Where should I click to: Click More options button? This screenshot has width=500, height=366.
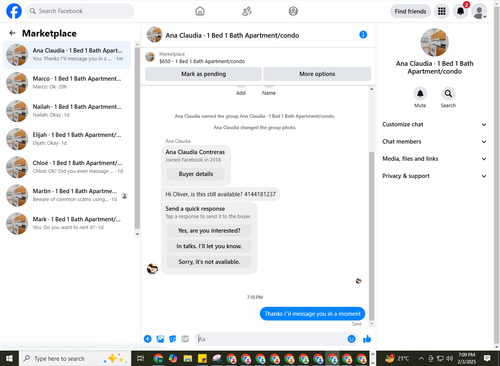pos(317,74)
